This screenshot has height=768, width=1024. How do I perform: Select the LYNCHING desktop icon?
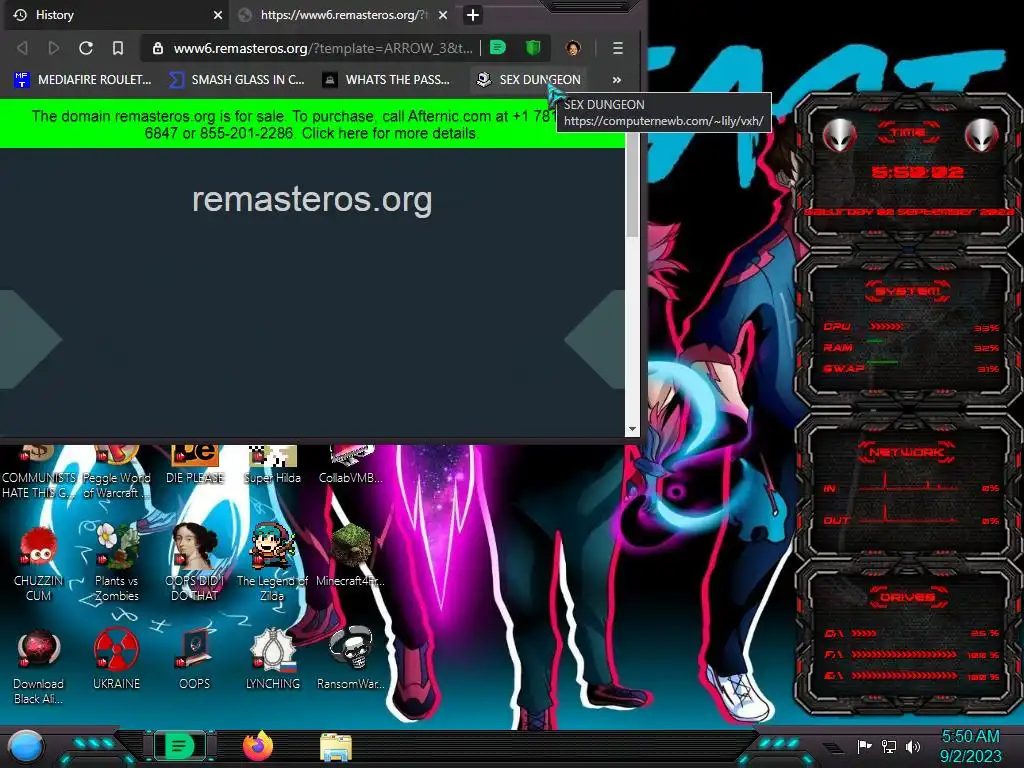(272, 658)
